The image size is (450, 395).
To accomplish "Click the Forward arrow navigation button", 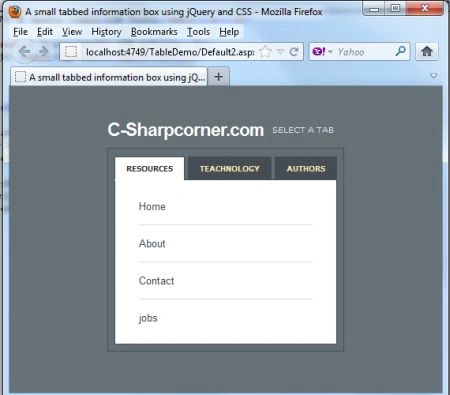I will 43,51.
